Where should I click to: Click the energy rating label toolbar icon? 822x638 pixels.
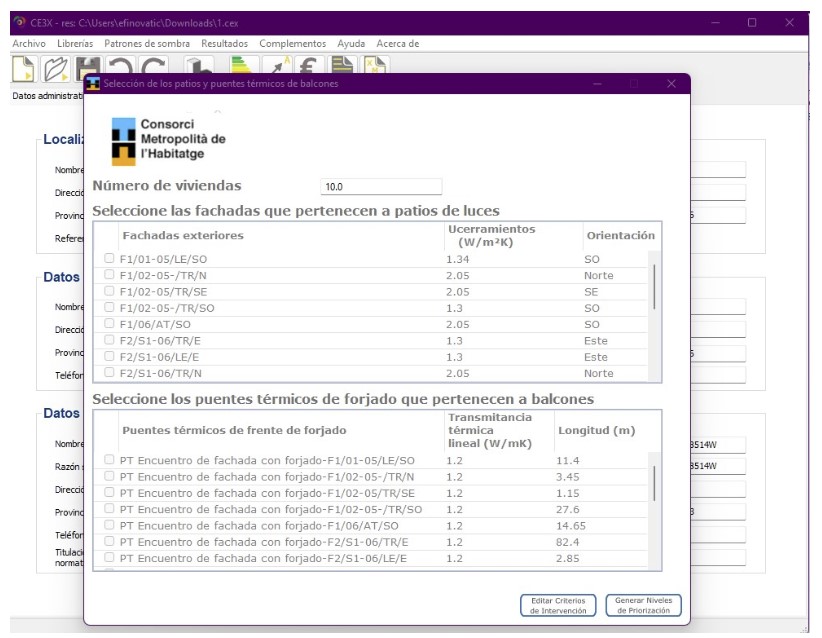coord(244,64)
